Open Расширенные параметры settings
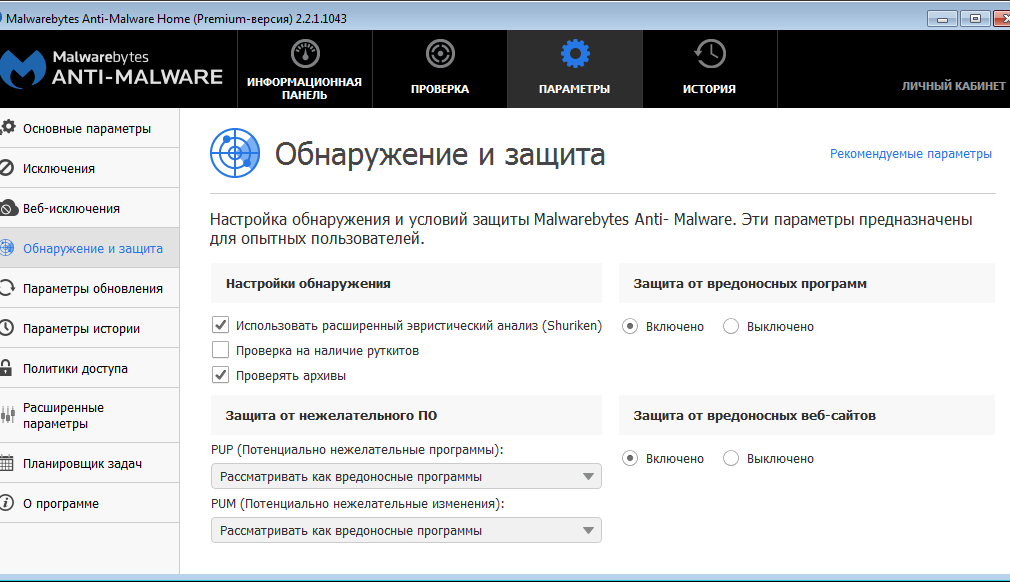 point(90,415)
